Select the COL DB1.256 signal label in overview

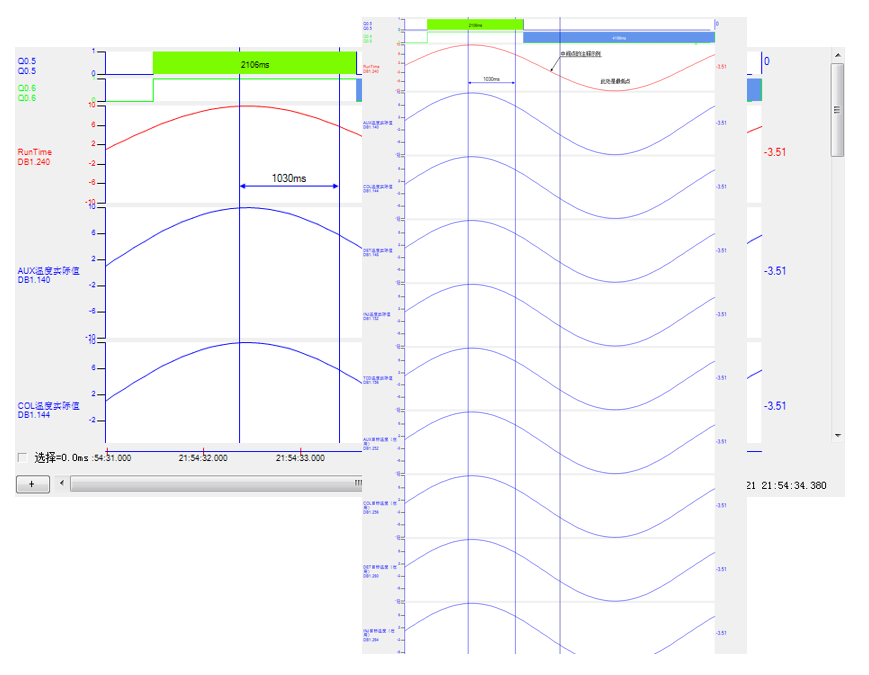[380, 507]
